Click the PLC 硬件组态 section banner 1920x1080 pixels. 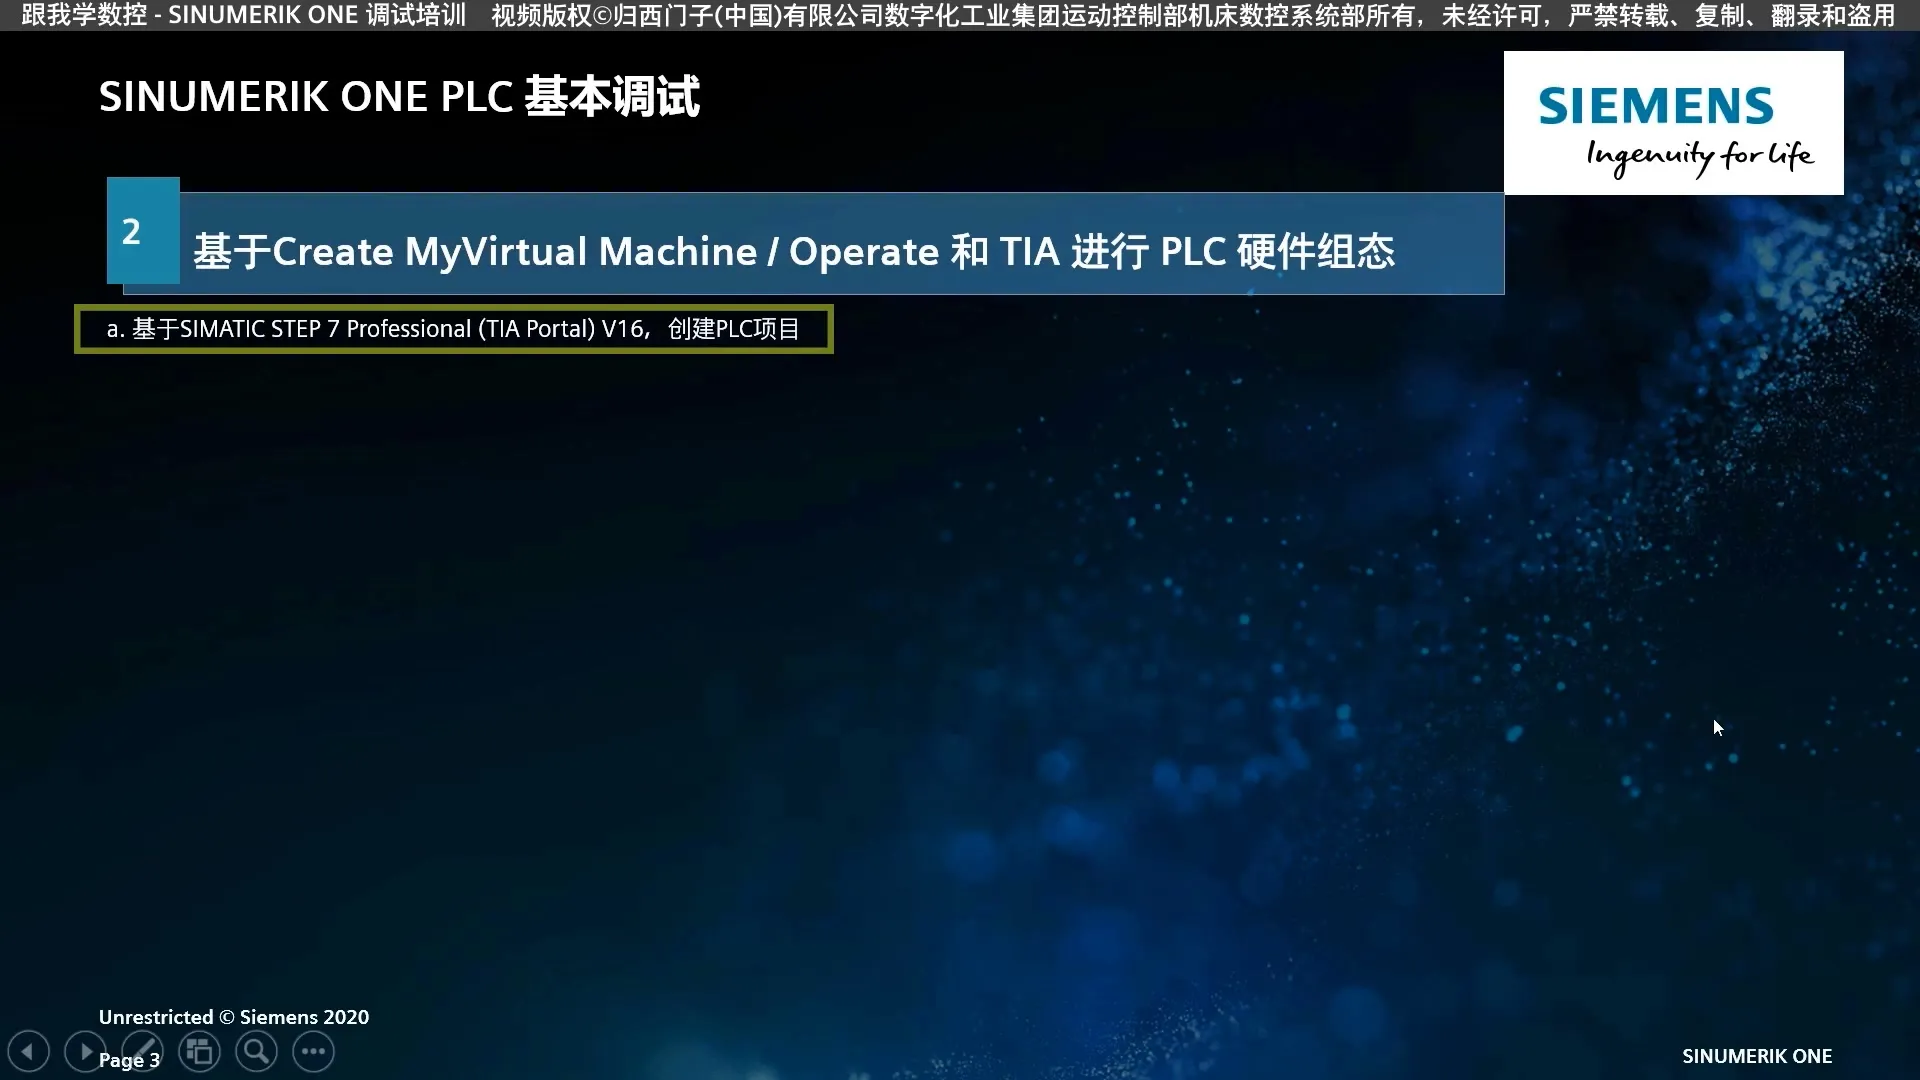(x=1277, y=251)
